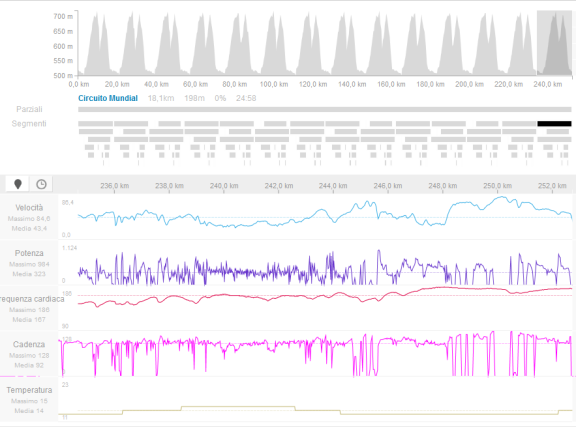576x428 pixels.
Task: Click the 240,0 km mark on the detail axis
Action: pyautogui.click(x=224, y=186)
